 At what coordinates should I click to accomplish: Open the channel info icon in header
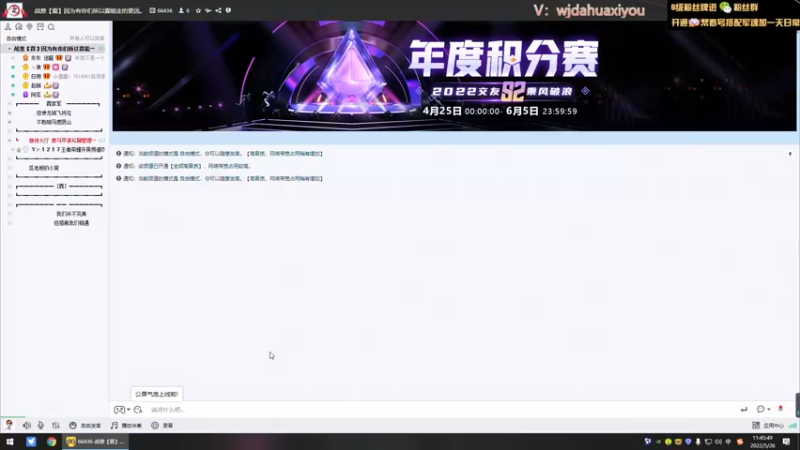228,10
